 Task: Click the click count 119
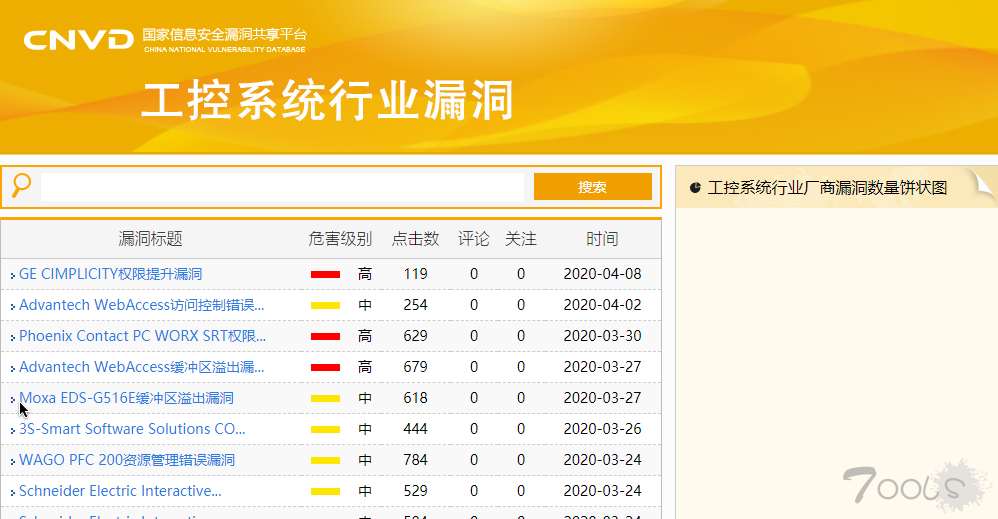(x=416, y=274)
